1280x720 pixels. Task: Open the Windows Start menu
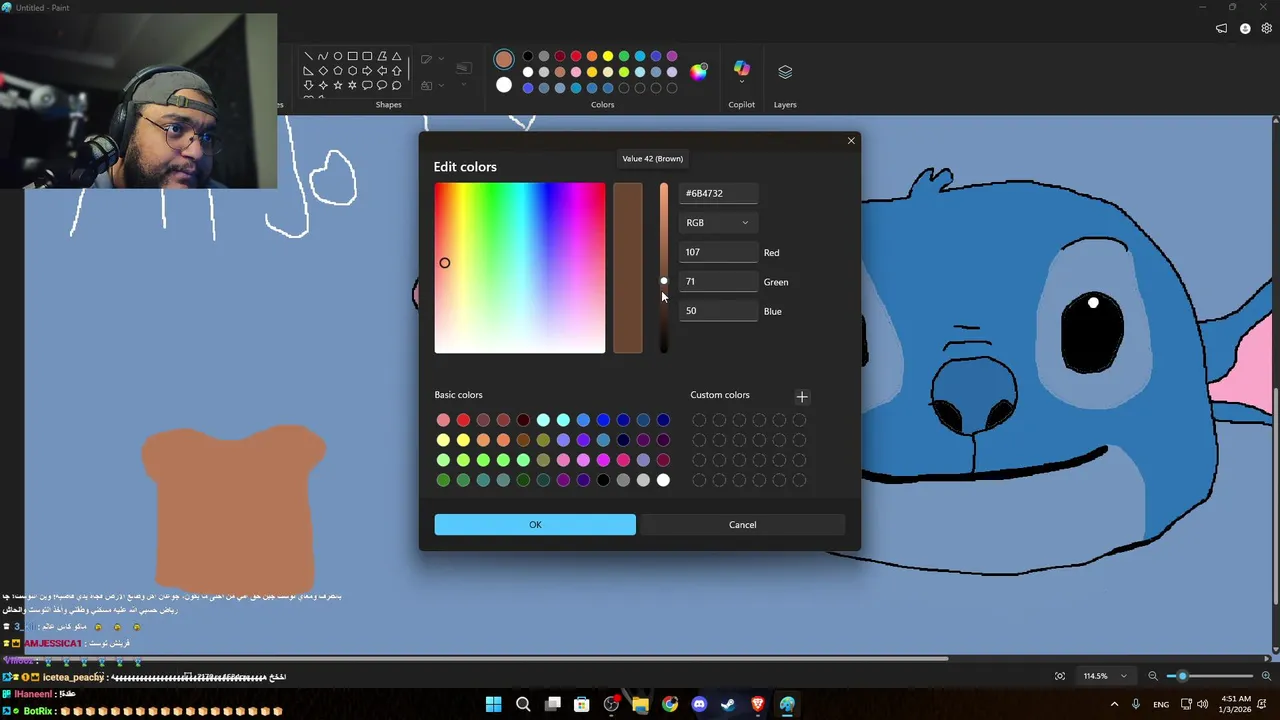pos(494,704)
